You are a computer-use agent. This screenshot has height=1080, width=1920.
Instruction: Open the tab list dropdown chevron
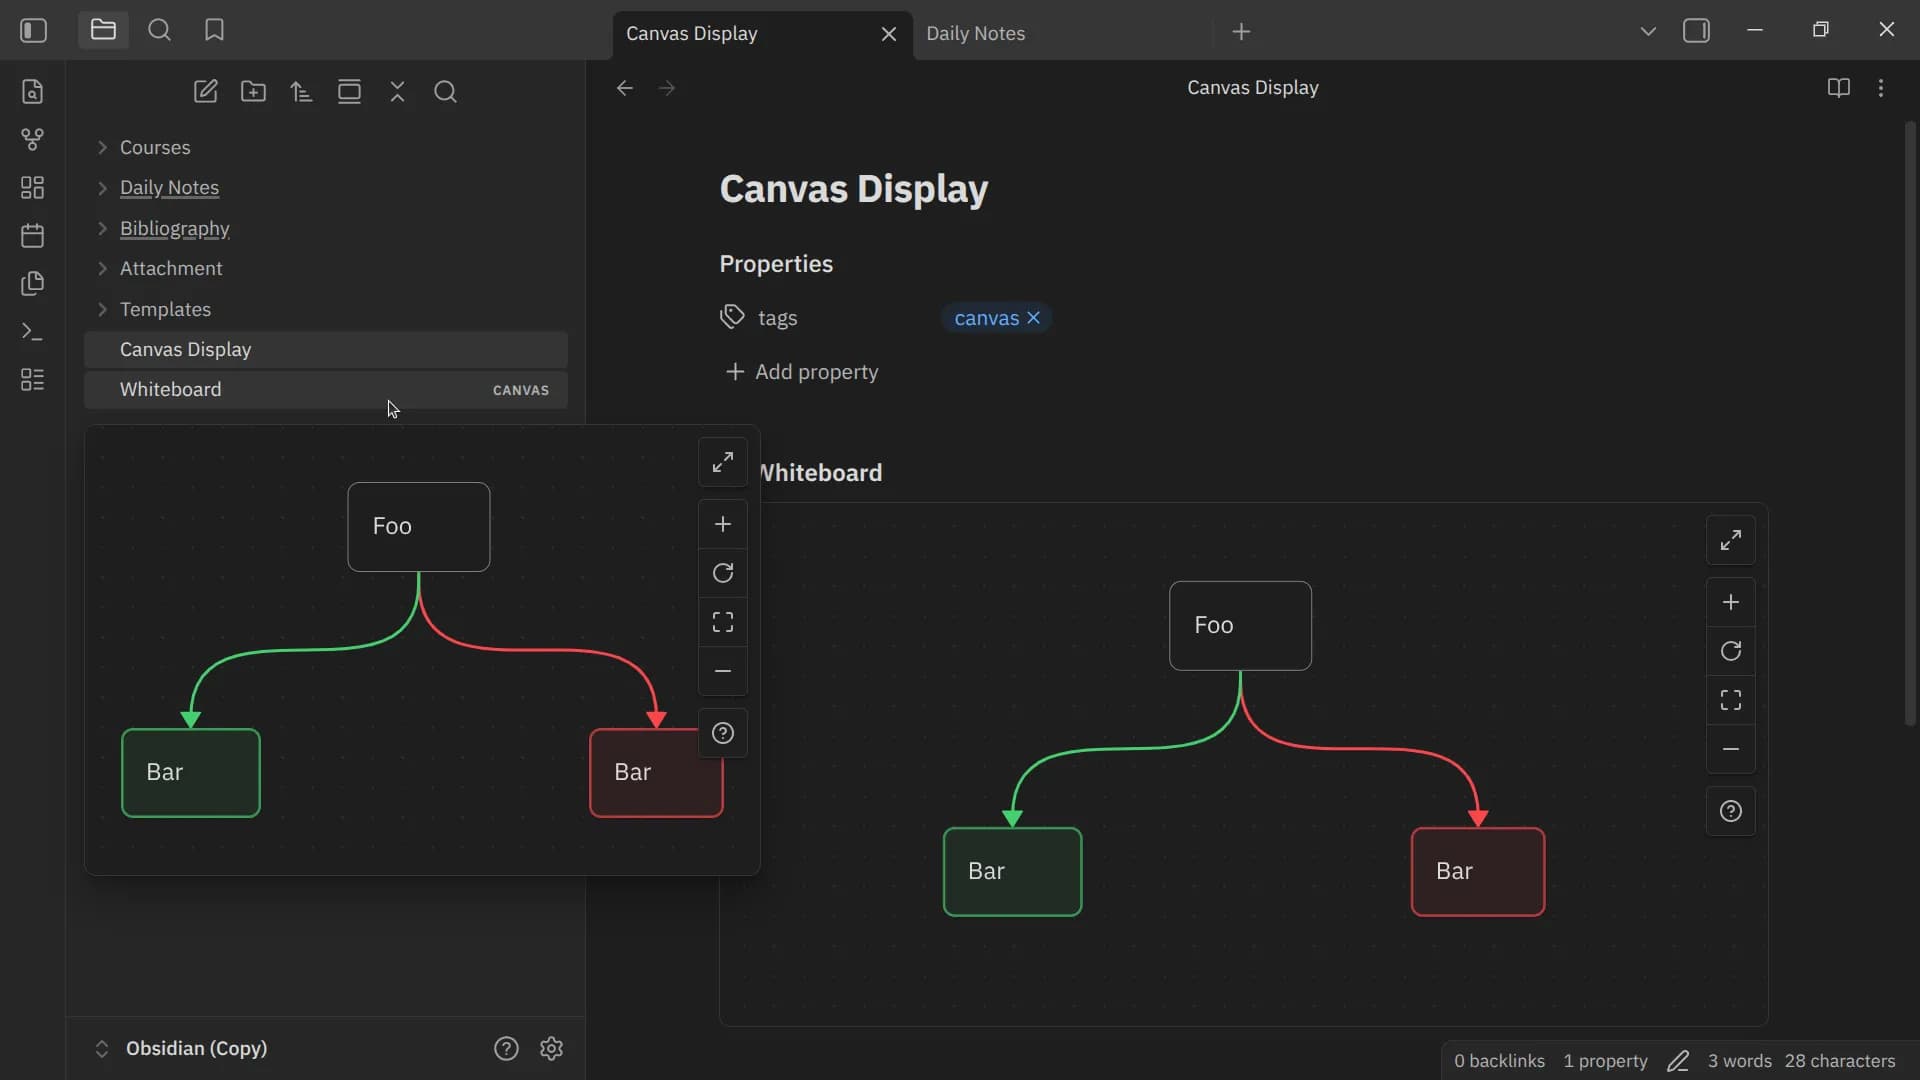pyautogui.click(x=1648, y=31)
